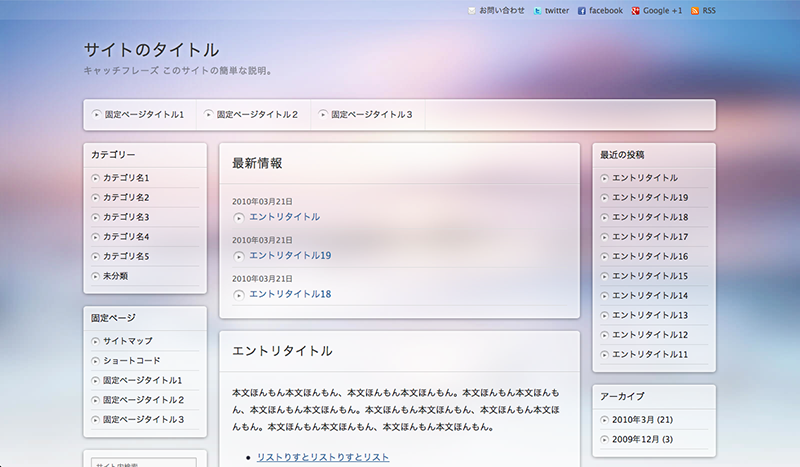Click the Facebook icon in top bar
The image size is (800, 467).
coord(582,11)
